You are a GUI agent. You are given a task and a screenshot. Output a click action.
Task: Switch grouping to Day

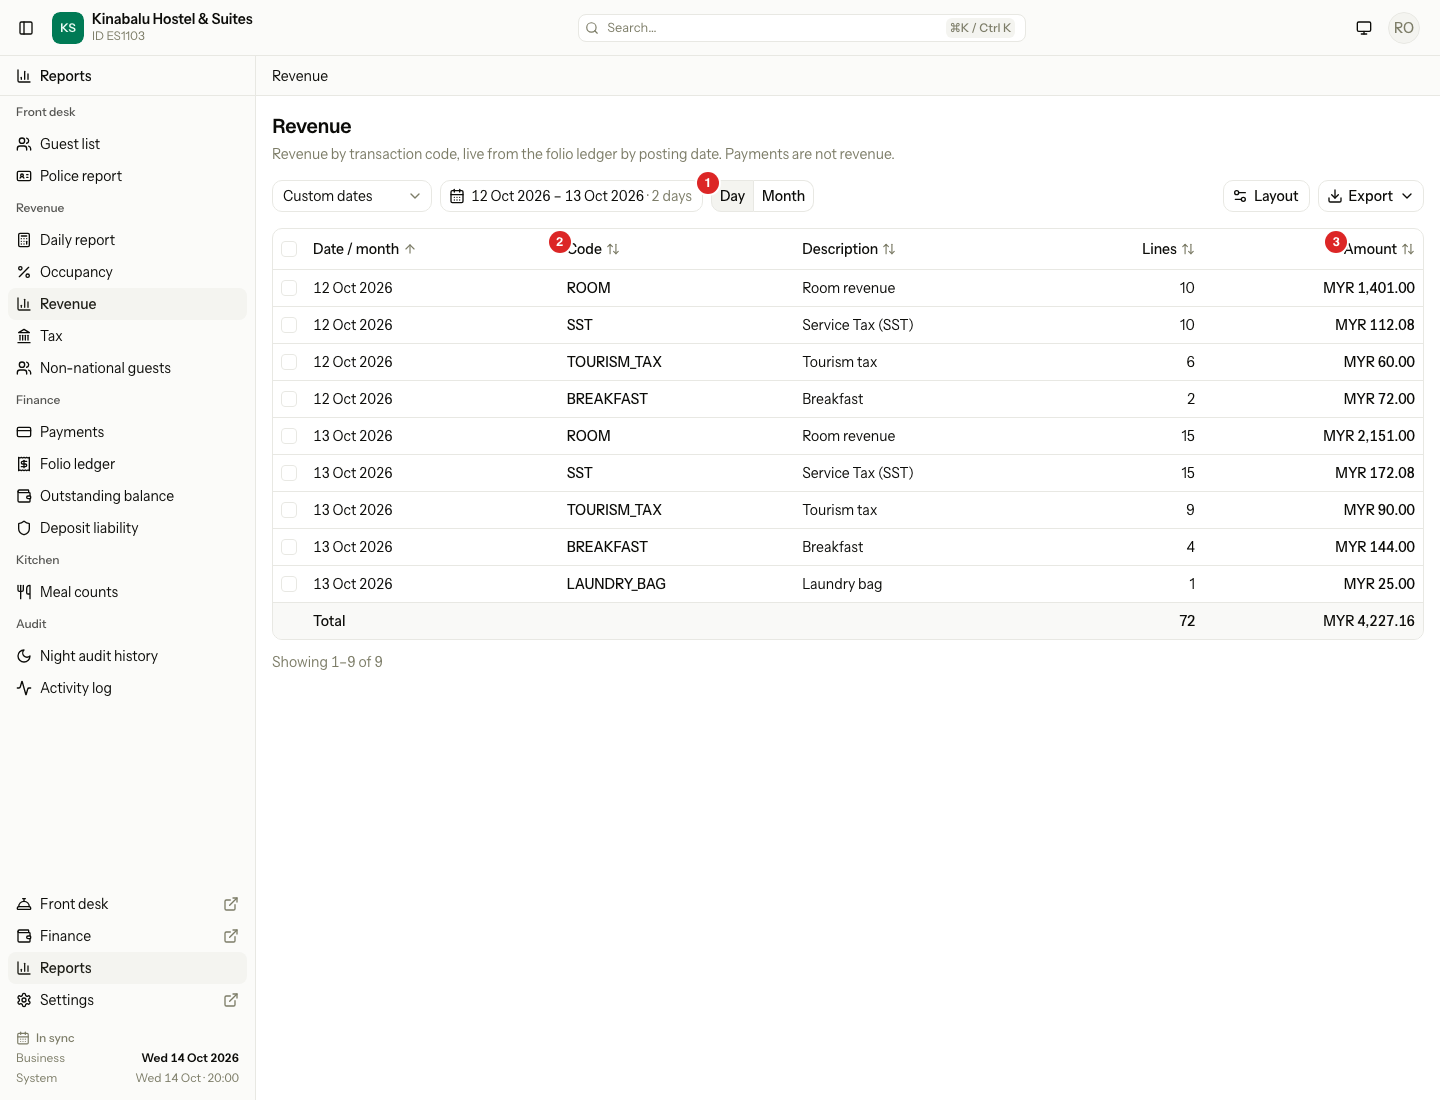[732, 196]
